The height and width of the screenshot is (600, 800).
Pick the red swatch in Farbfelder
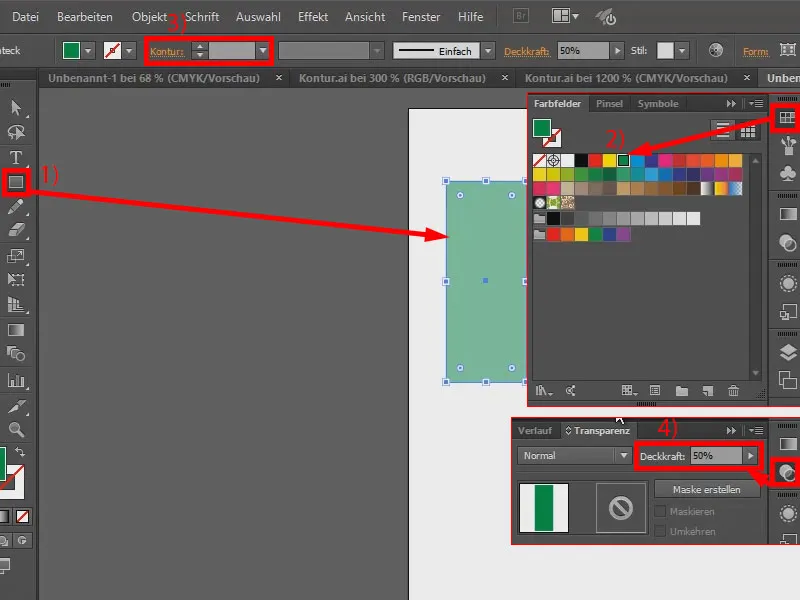tap(595, 160)
